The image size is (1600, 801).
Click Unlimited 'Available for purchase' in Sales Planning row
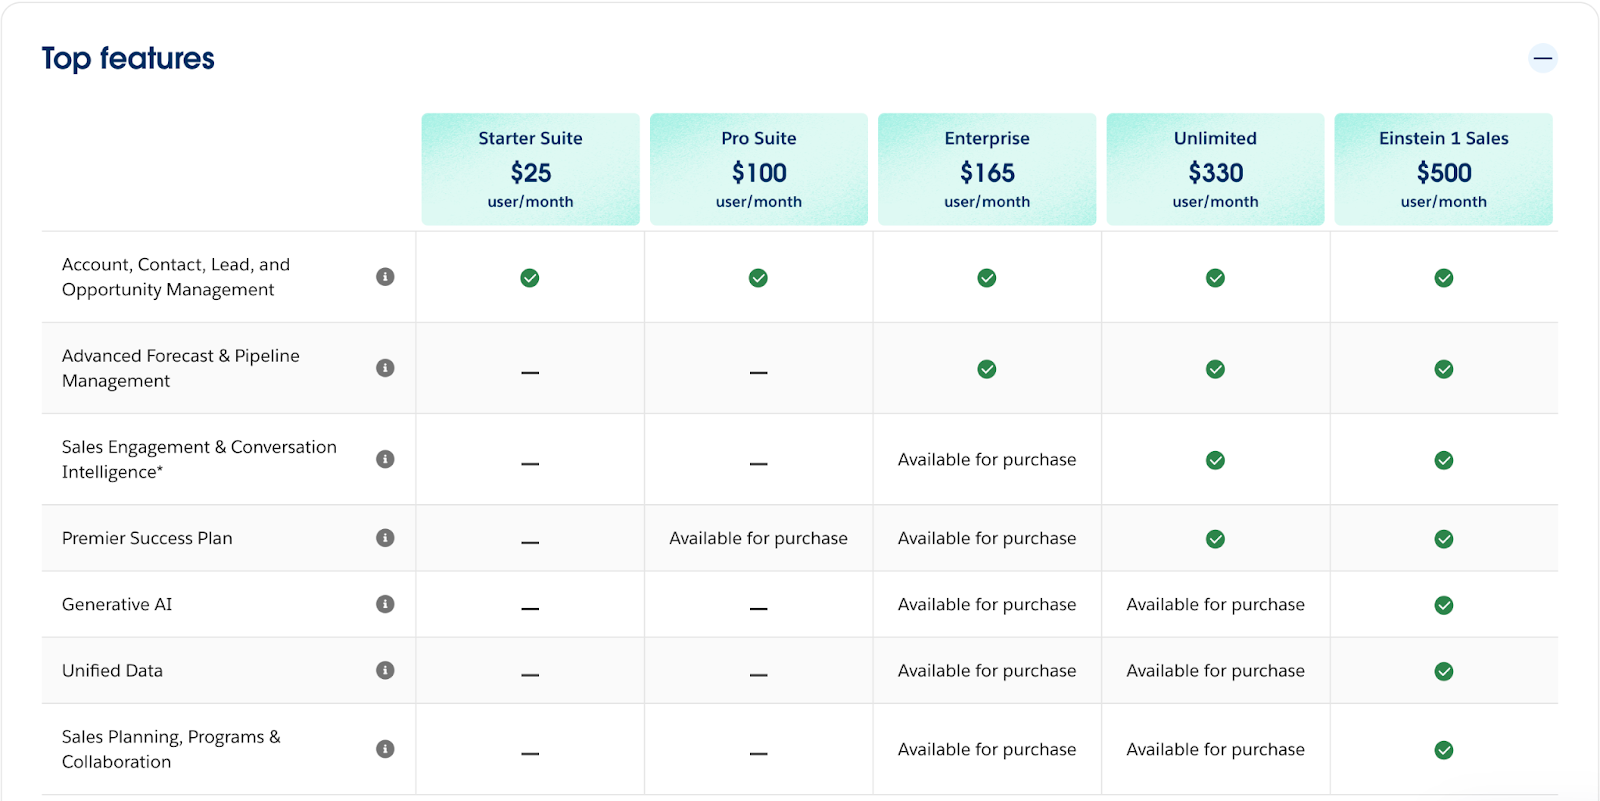pos(1215,749)
